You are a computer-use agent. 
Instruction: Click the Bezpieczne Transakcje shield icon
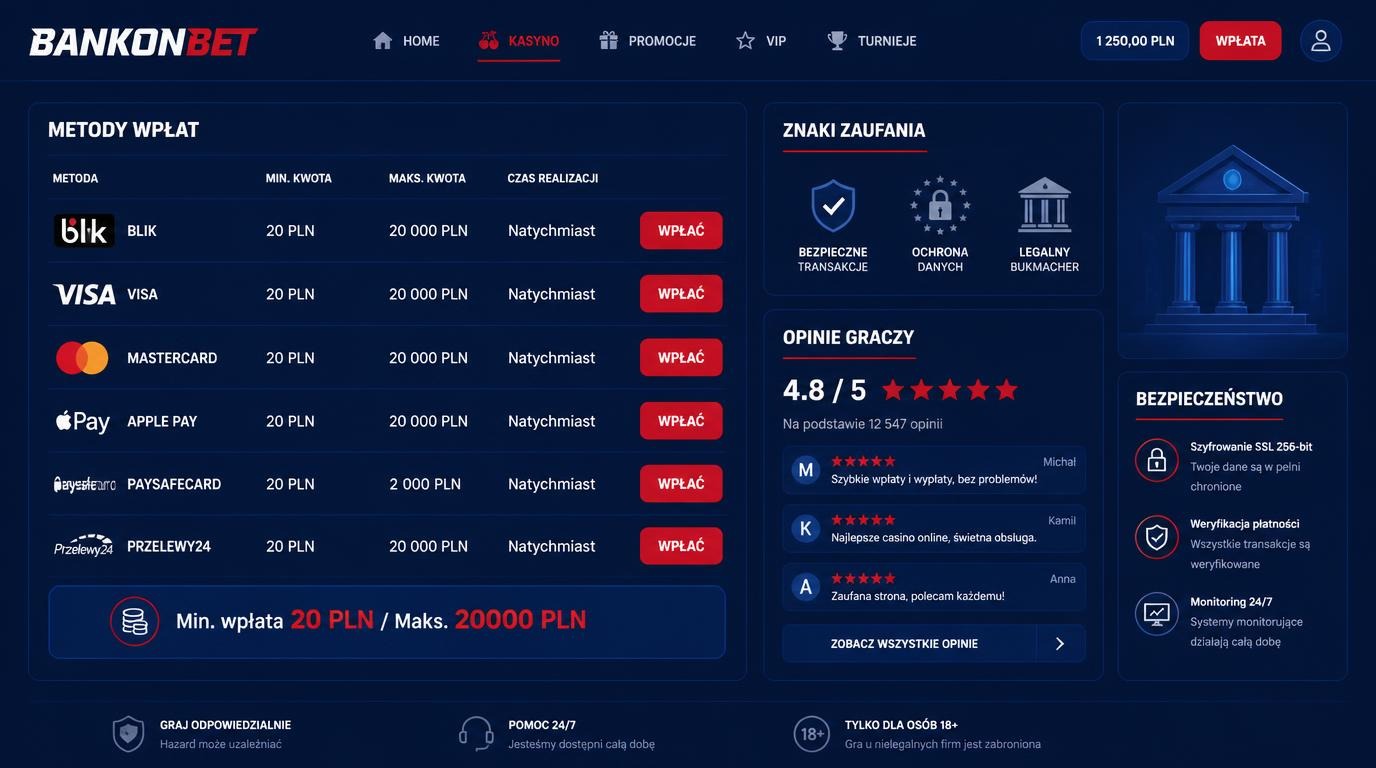pos(833,206)
